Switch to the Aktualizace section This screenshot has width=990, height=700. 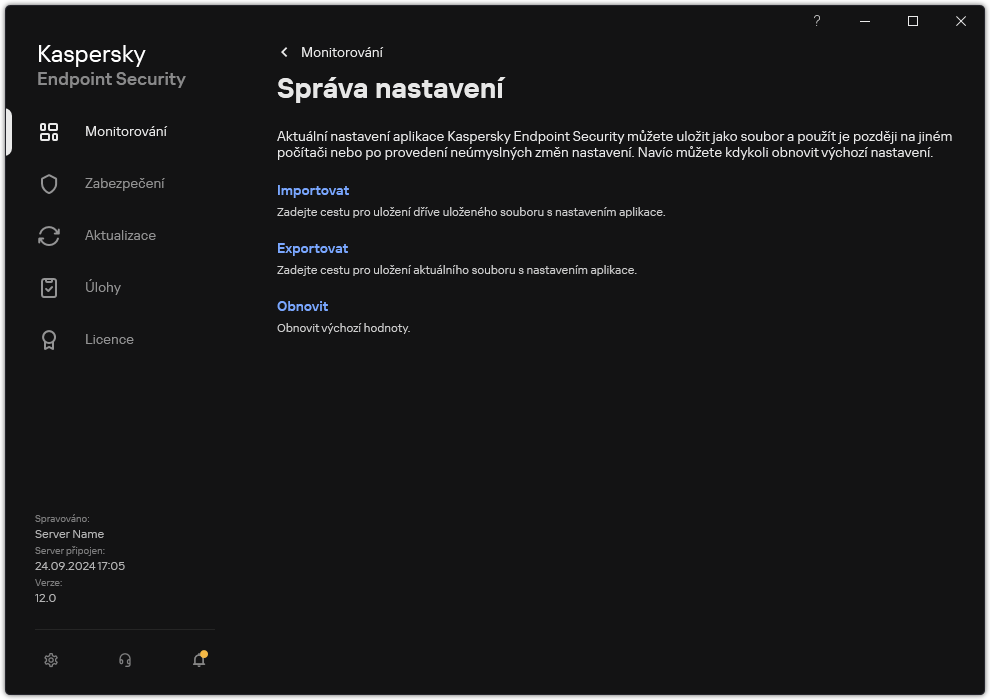point(121,235)
